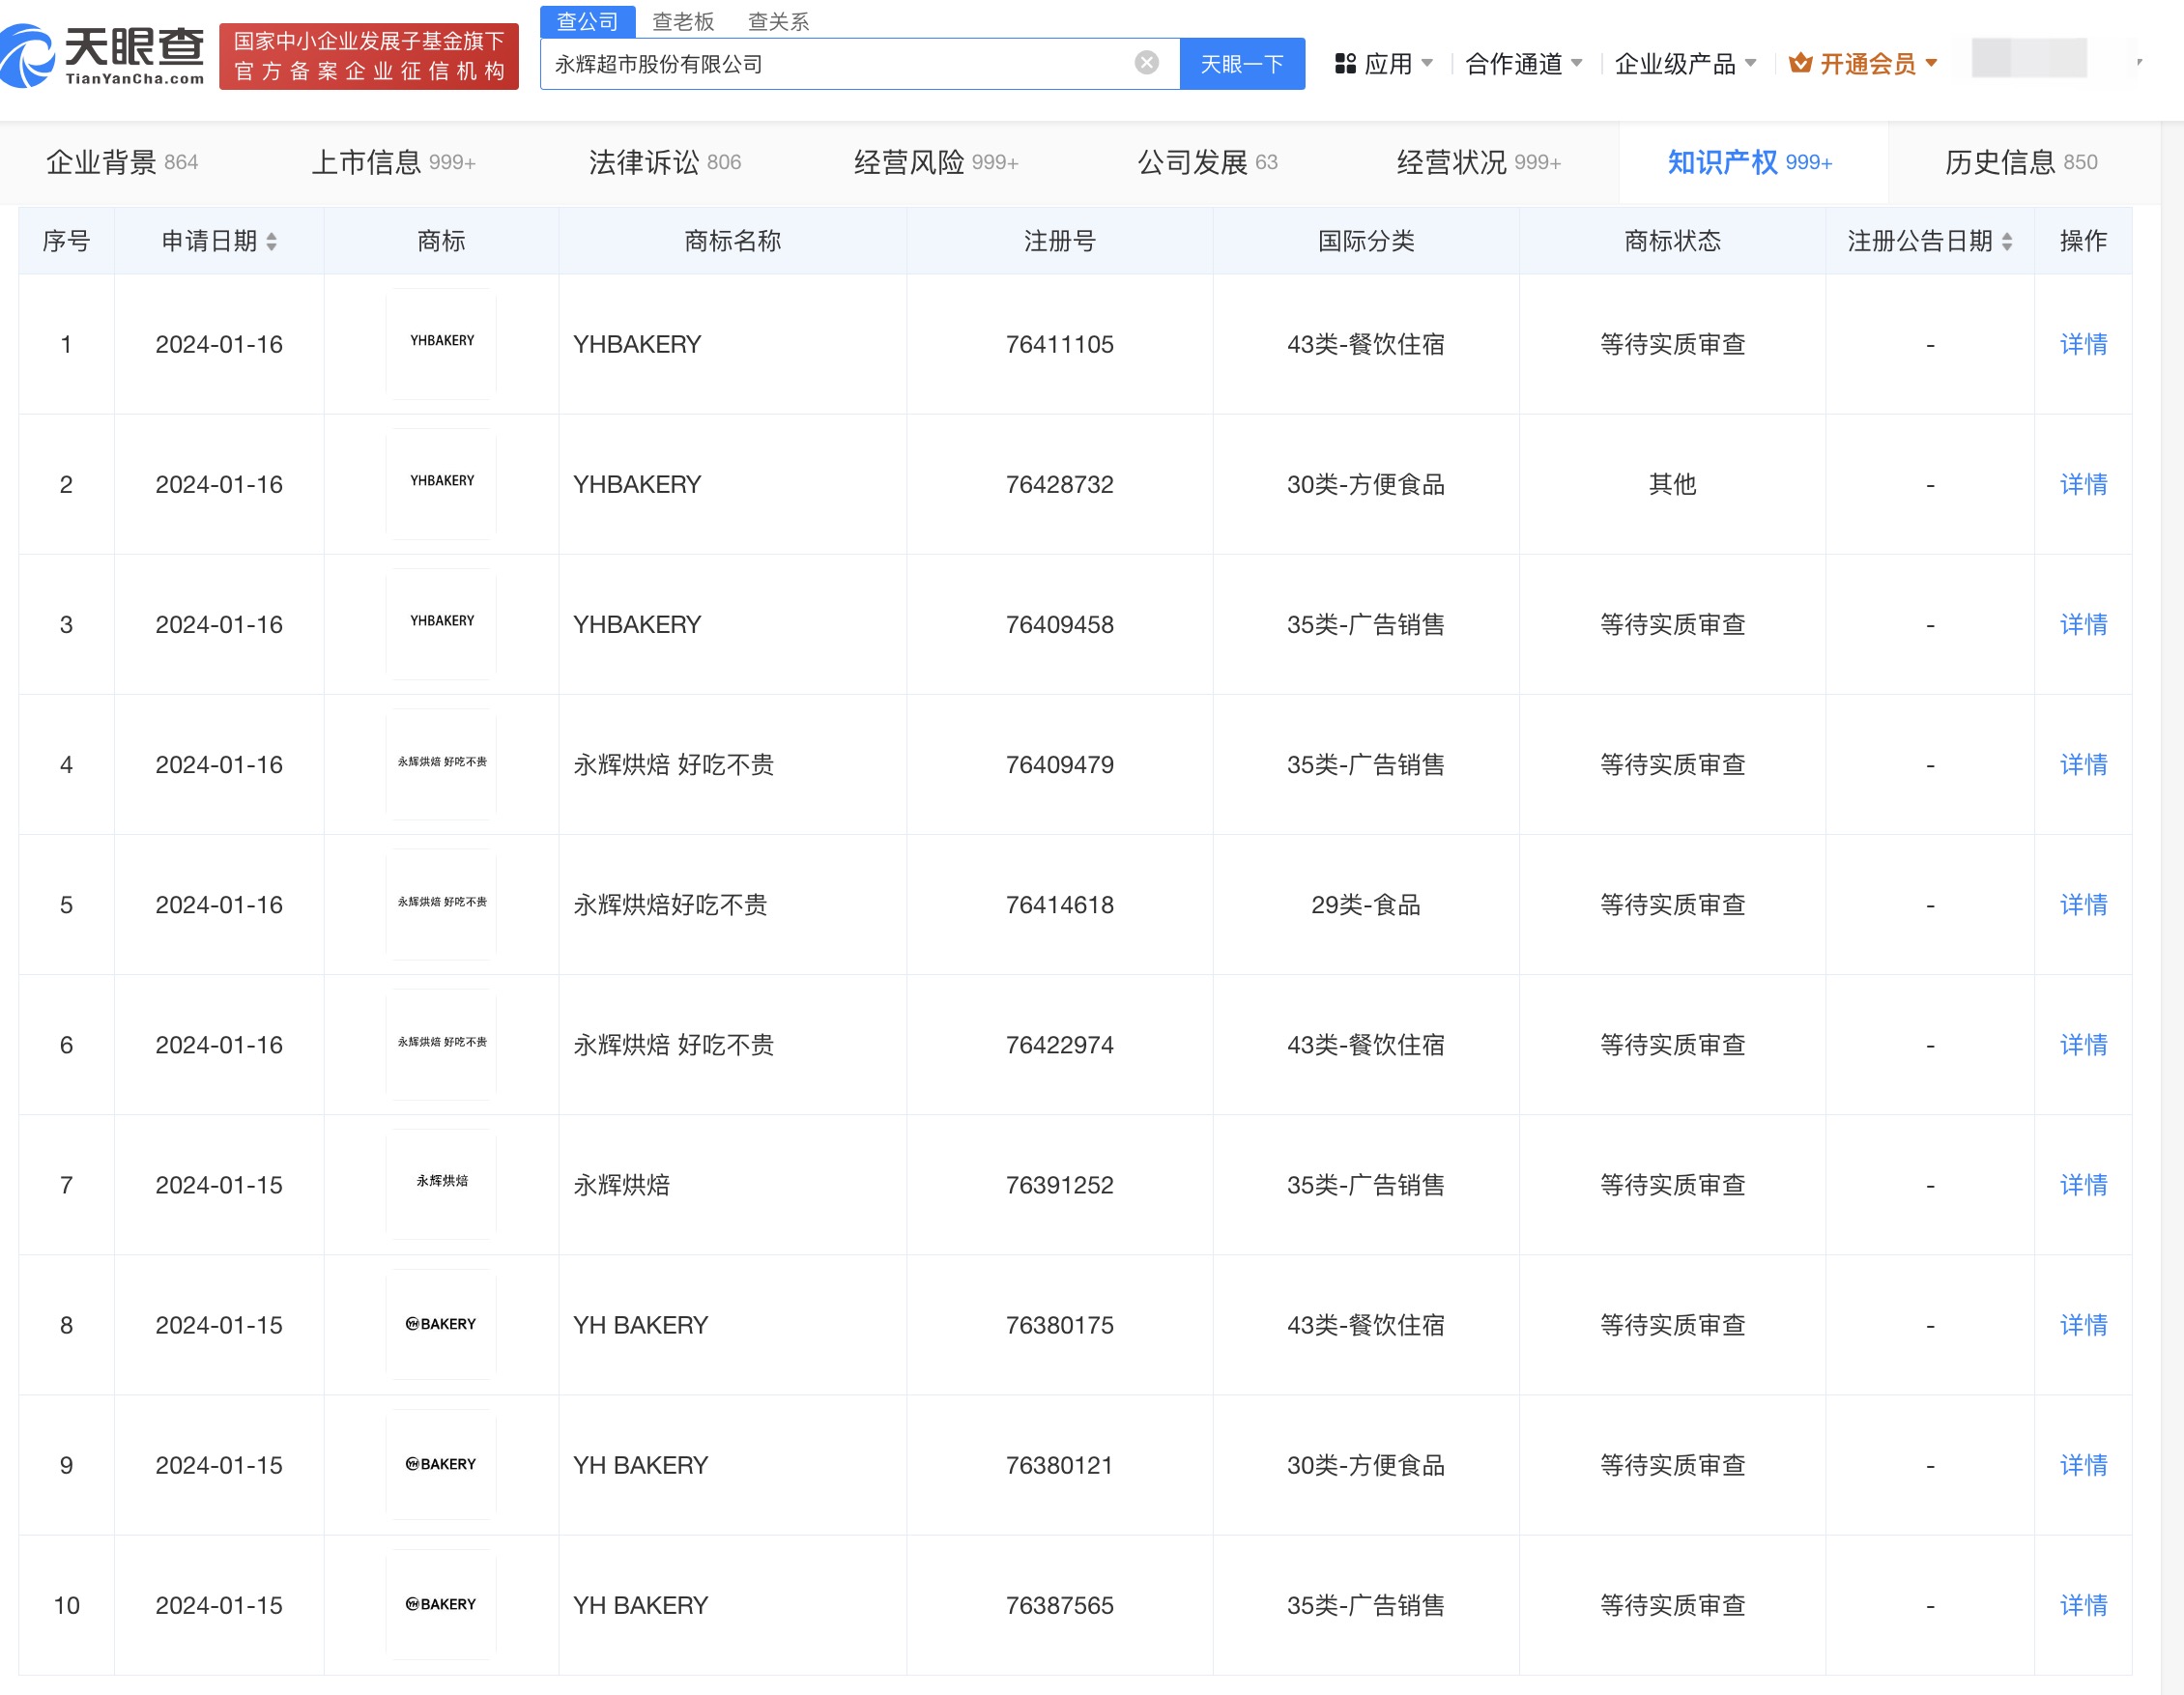Viewport: 2184px width, 1695px height.
Task: Open YH BAKERY logo image in row 8
Action: pyautogui.click(x=441, y=1323)
